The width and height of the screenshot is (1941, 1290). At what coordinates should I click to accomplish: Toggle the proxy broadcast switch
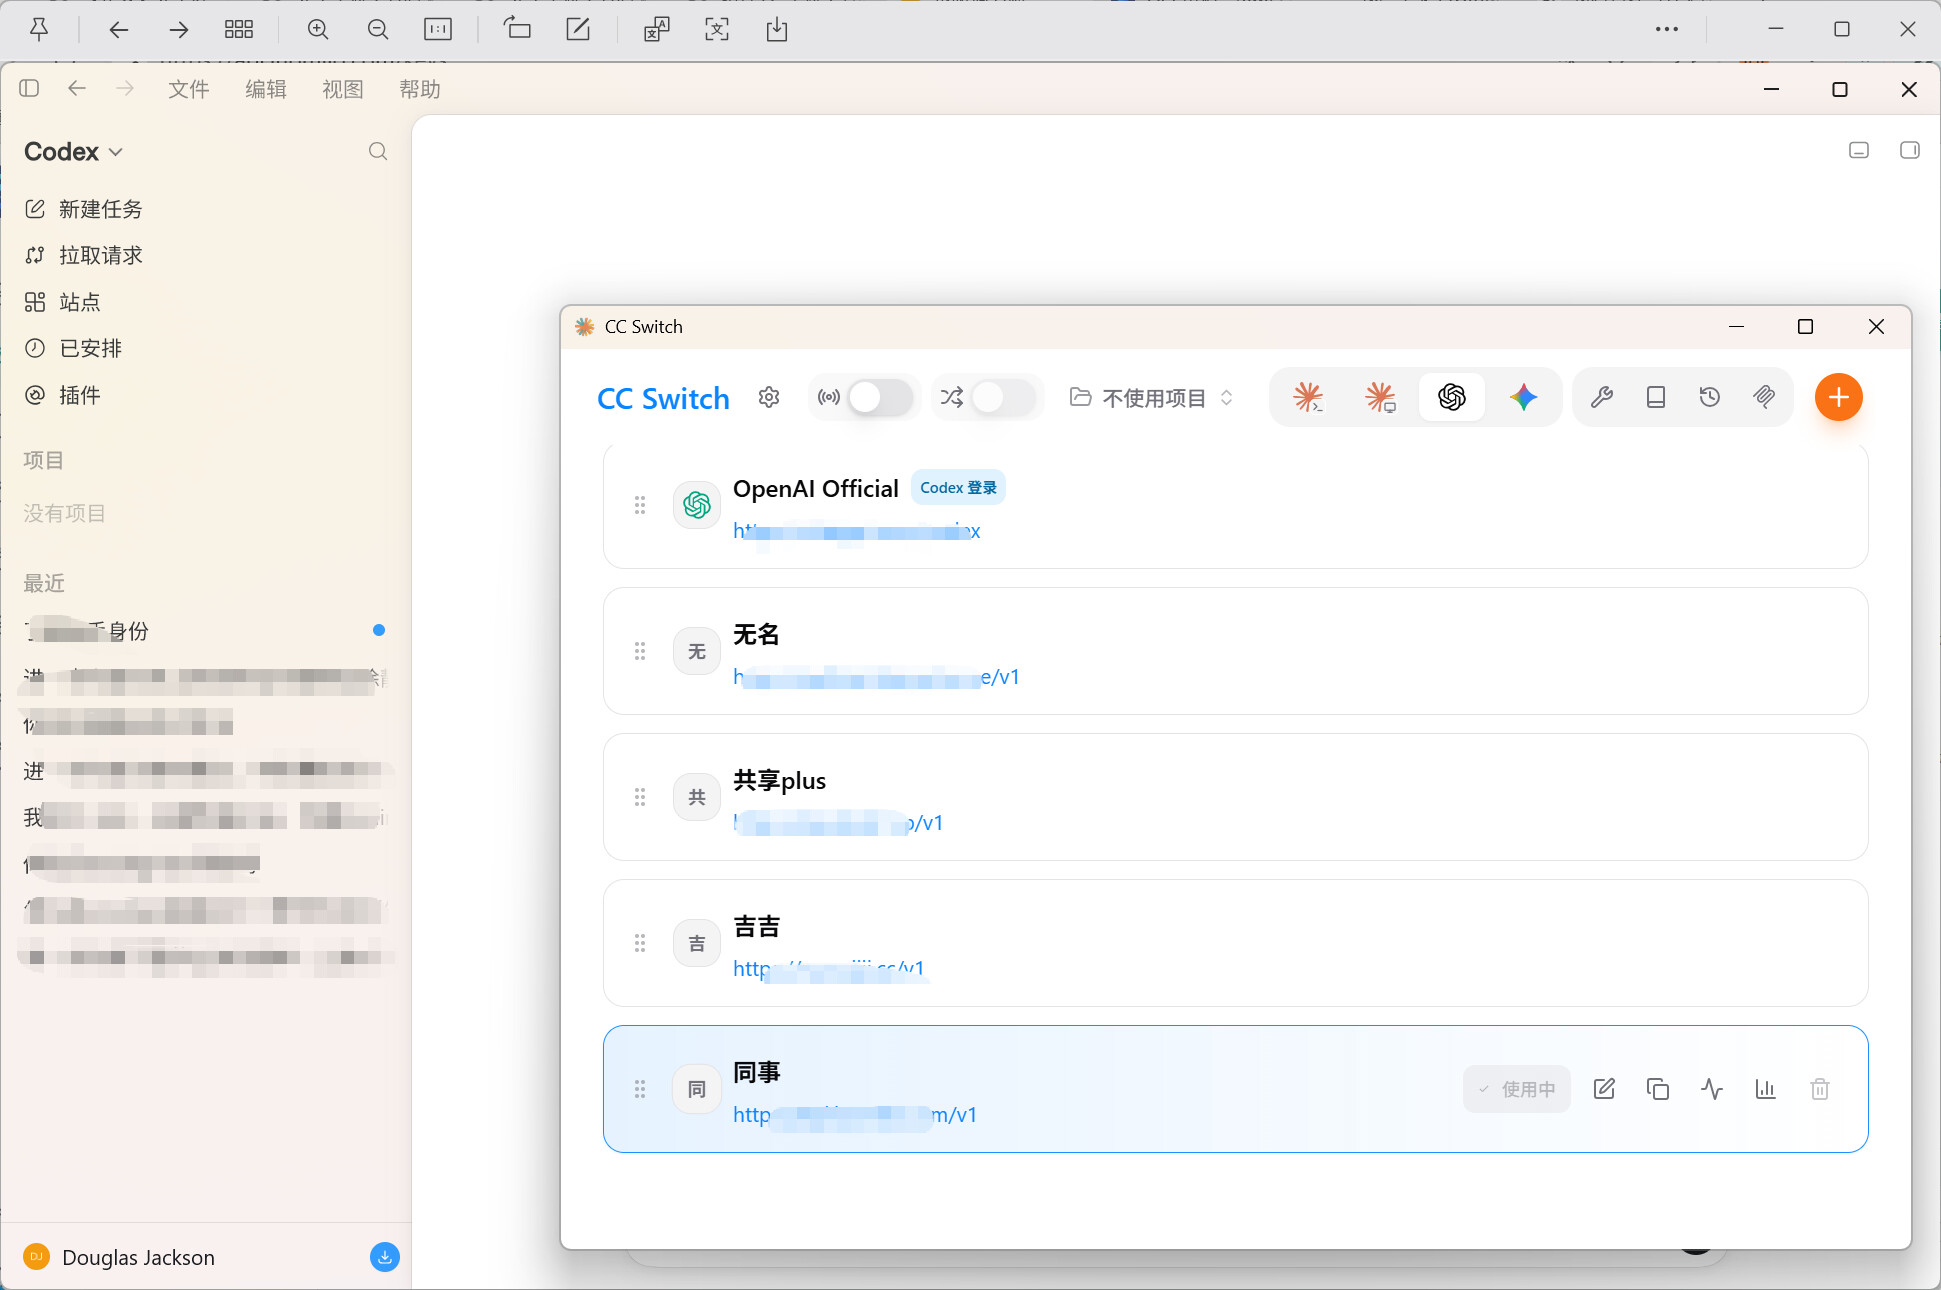[880, 398]
